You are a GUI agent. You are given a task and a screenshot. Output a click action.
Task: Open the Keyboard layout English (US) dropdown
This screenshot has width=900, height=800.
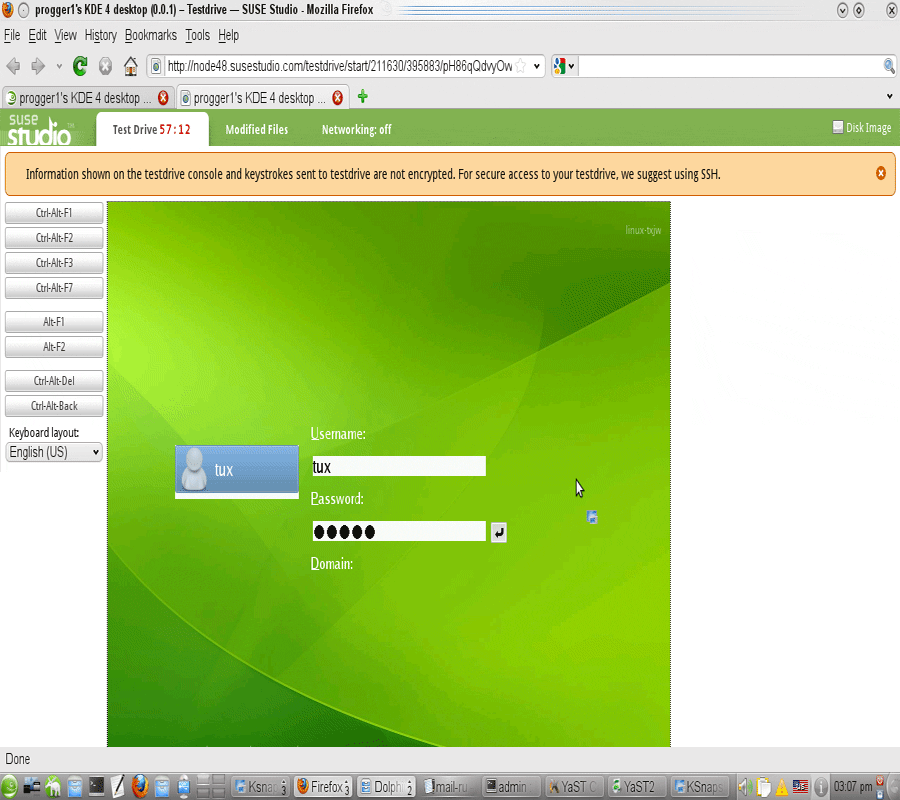pyautogui.click(x=55, y=452)
